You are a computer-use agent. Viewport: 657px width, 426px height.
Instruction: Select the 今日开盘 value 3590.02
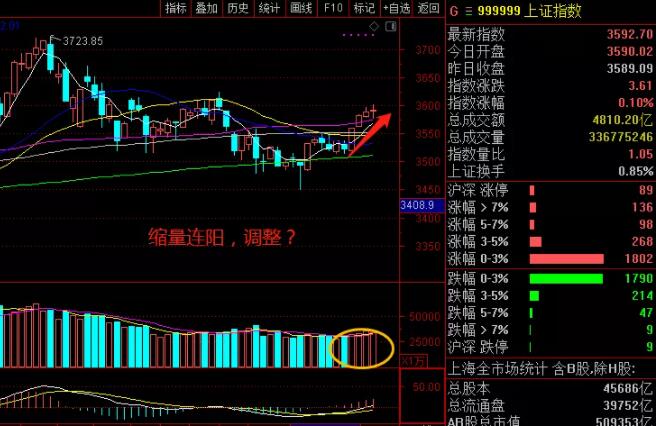(630, 51)
